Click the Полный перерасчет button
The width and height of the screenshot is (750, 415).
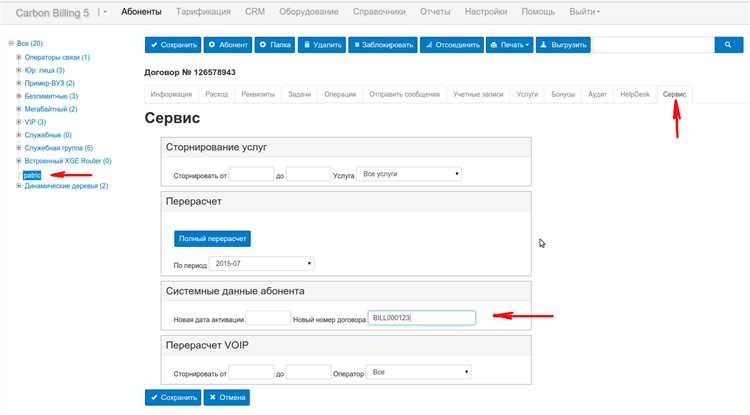(212, 239)
